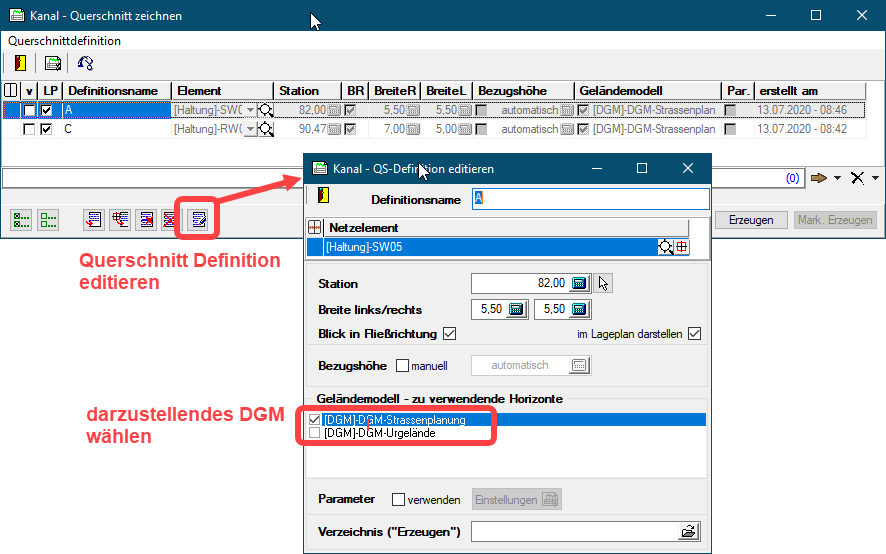Open the Element dropdown in row A
886x554 pixels.
(x=250, y=110)
